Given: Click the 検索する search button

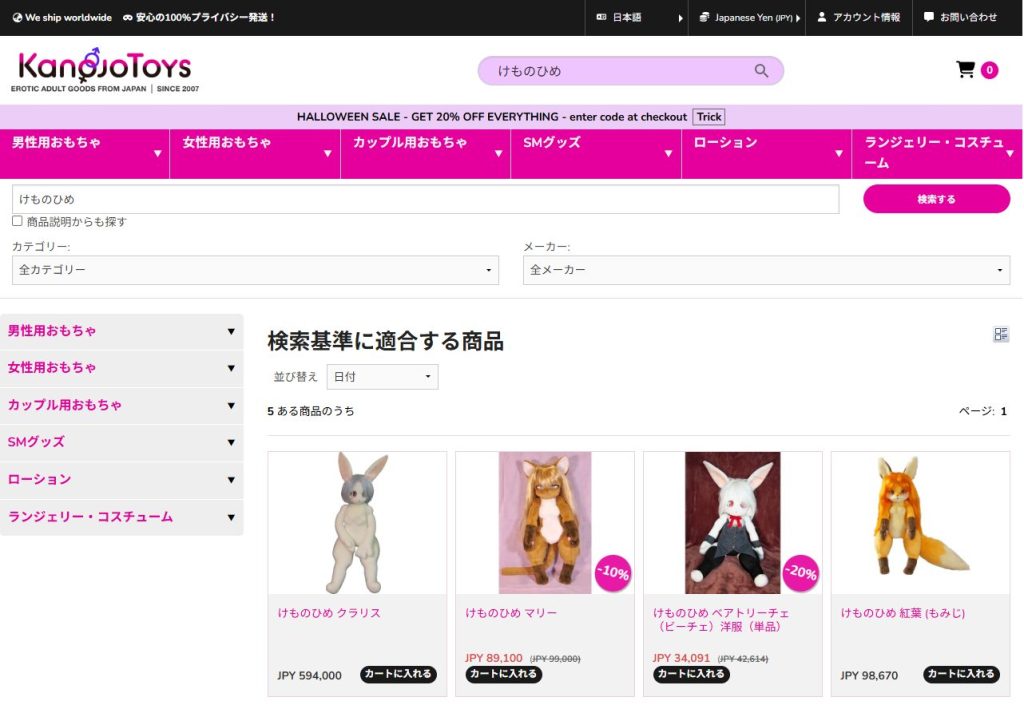Looking at the screenshot, I should pos(936,198).
